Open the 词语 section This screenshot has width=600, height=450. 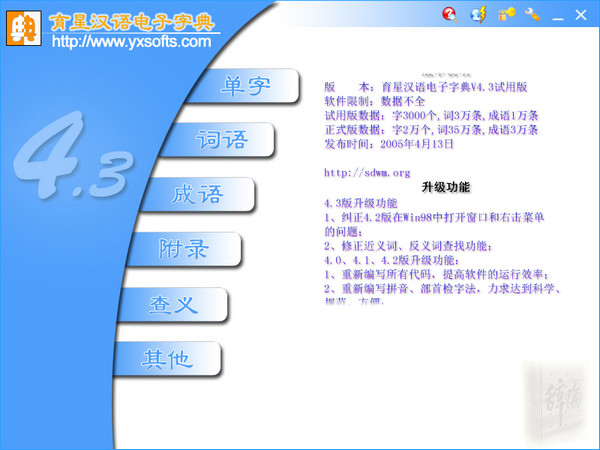click(x=221, y=140)
